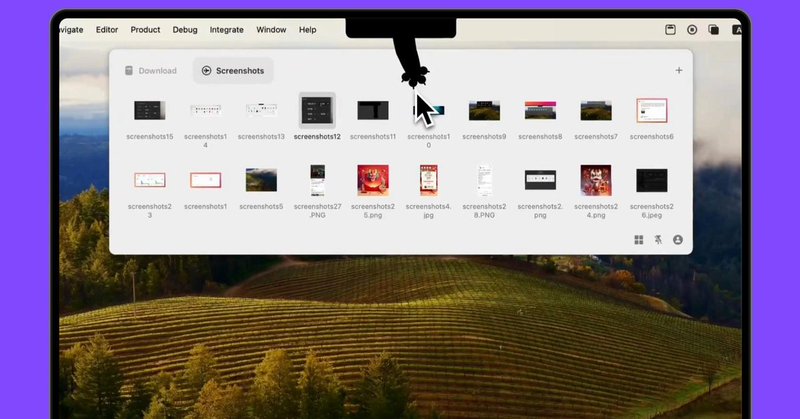Select the Screenshots tab
The width and height of the screenshot is (800, 419).
click(x=233, y=70)
